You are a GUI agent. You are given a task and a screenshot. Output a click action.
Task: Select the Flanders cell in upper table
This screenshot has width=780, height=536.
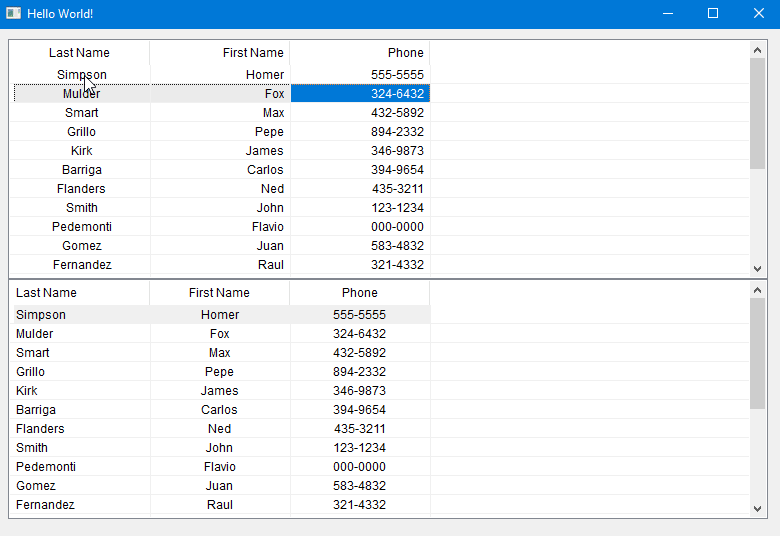coord(81,189)
